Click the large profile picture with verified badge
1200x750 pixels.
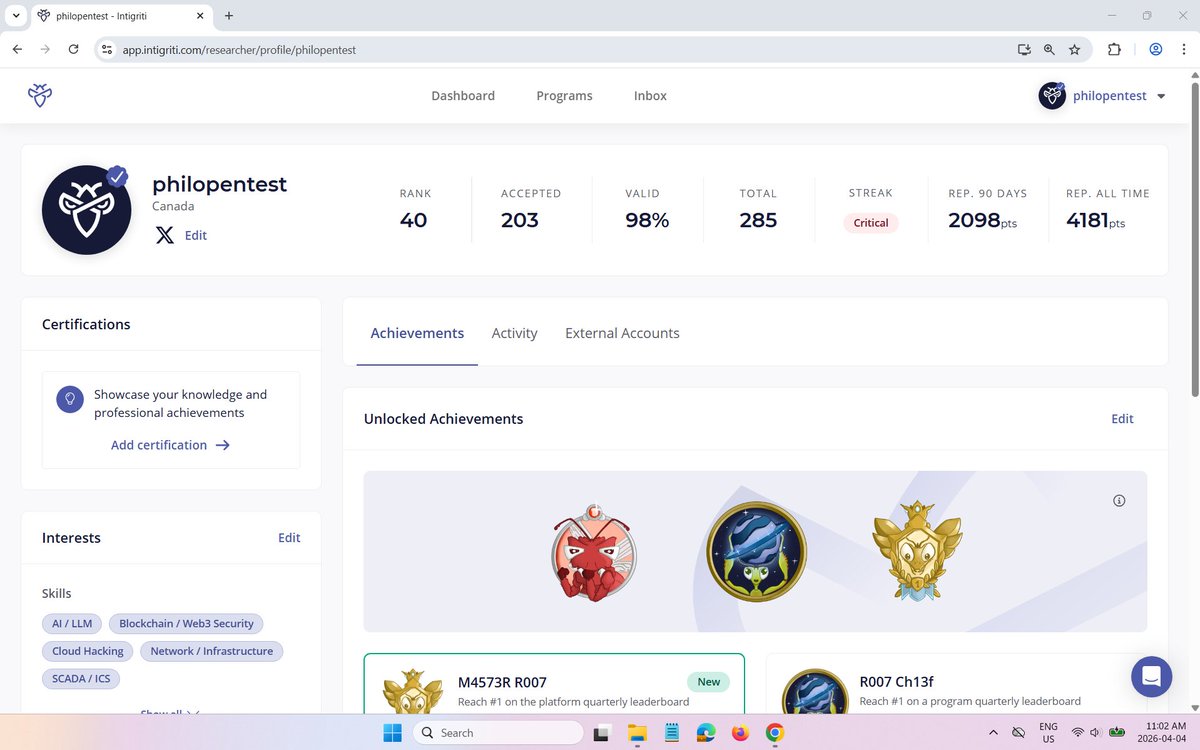(x=87, y=209)
